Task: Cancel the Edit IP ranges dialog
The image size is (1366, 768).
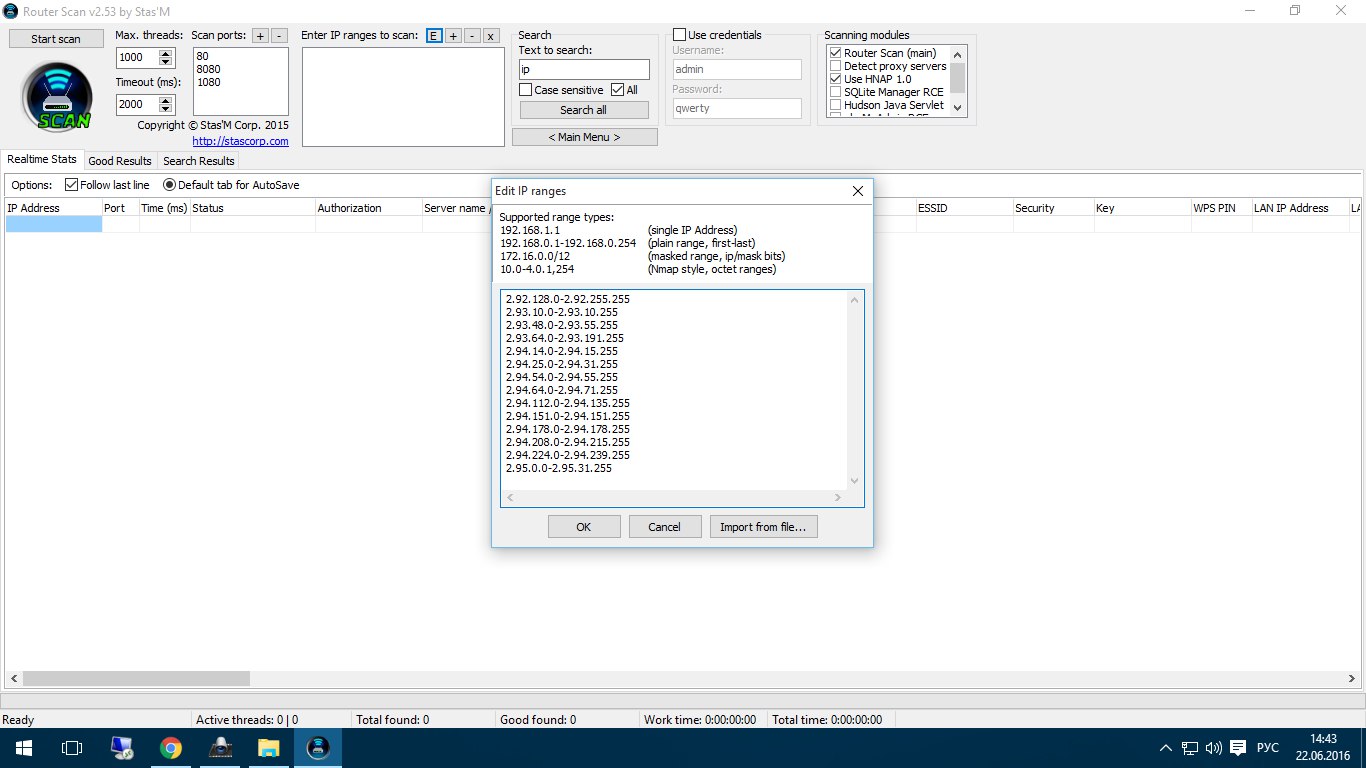Action: [x=664, y=527]
